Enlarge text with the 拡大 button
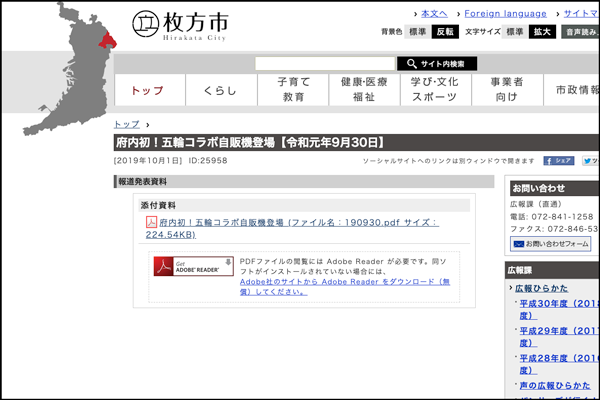Image resolution: width=600 pixels, height=400 pixels. [543, 32]
